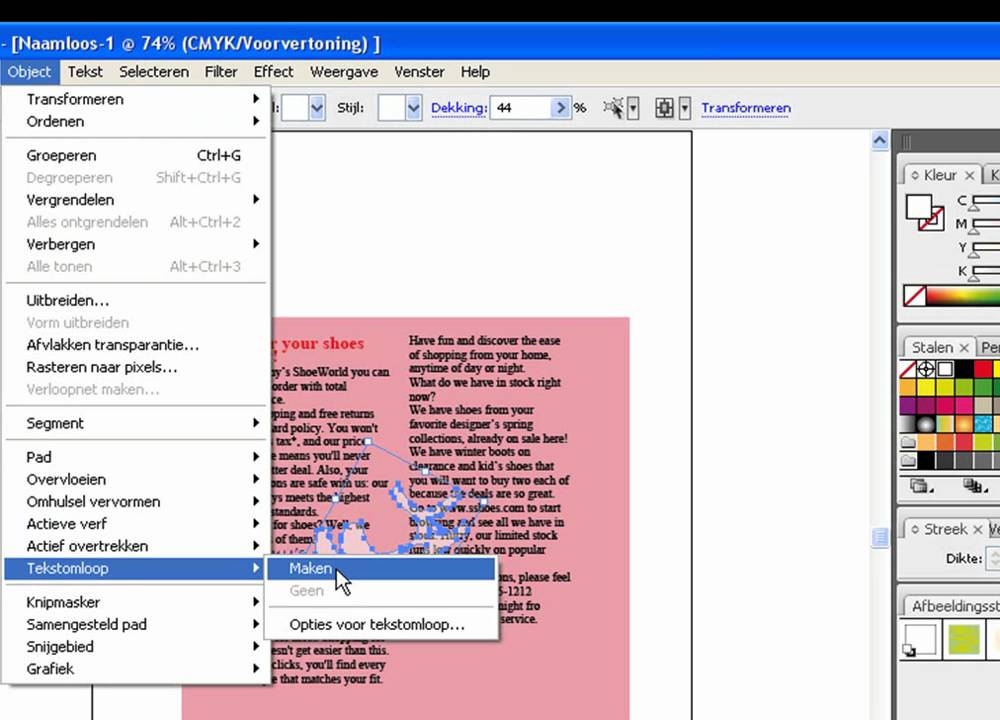Open the Weergave menu
This screenshot has height=720, width=1000.
pos(344,72)
